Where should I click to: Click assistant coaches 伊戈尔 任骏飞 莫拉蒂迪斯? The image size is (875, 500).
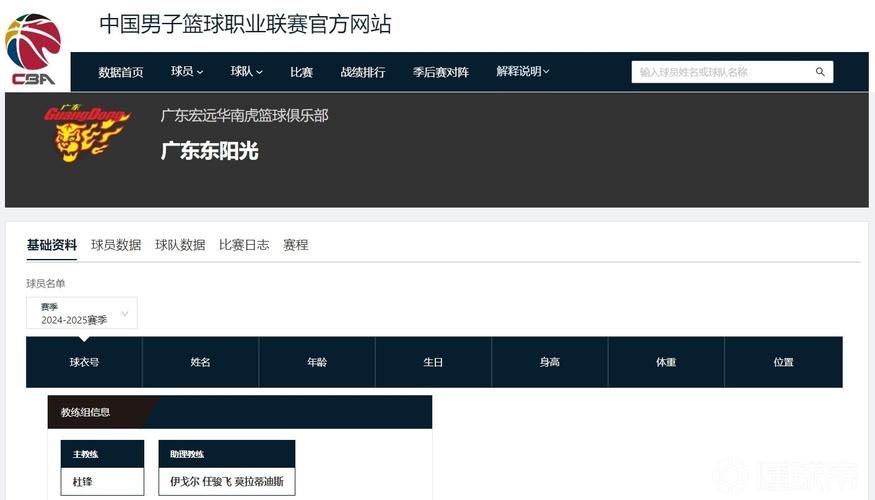click(227, 481)
